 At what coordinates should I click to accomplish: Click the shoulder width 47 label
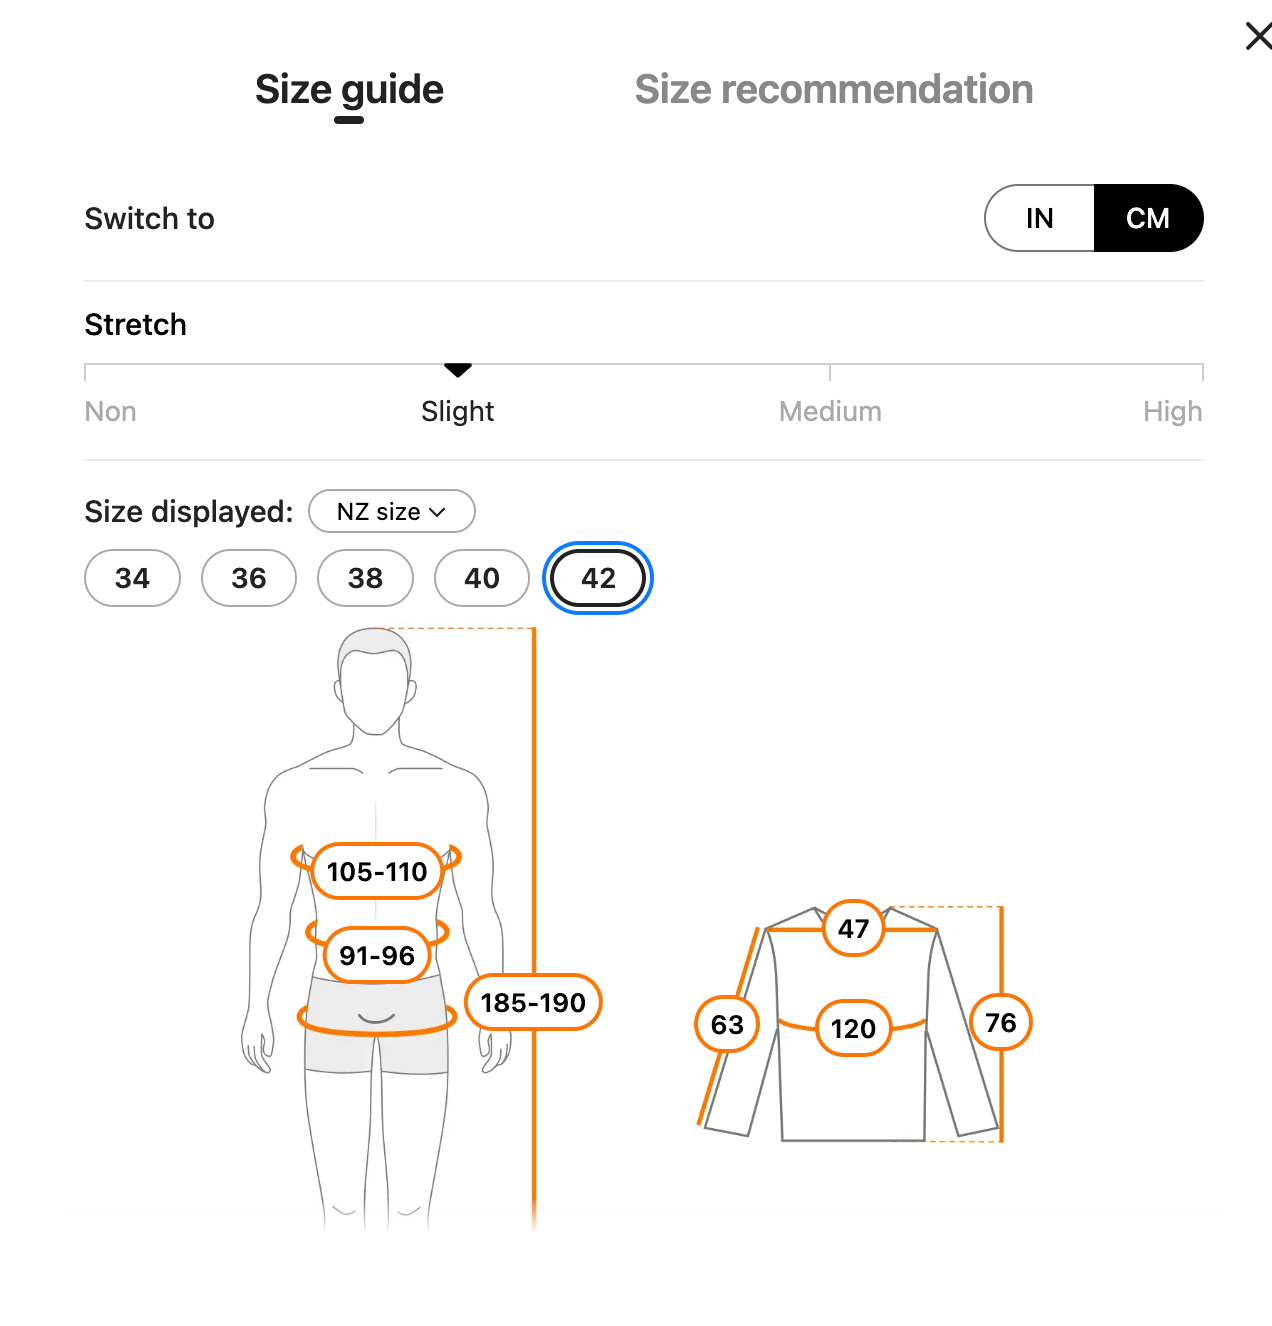coord(853,929)
